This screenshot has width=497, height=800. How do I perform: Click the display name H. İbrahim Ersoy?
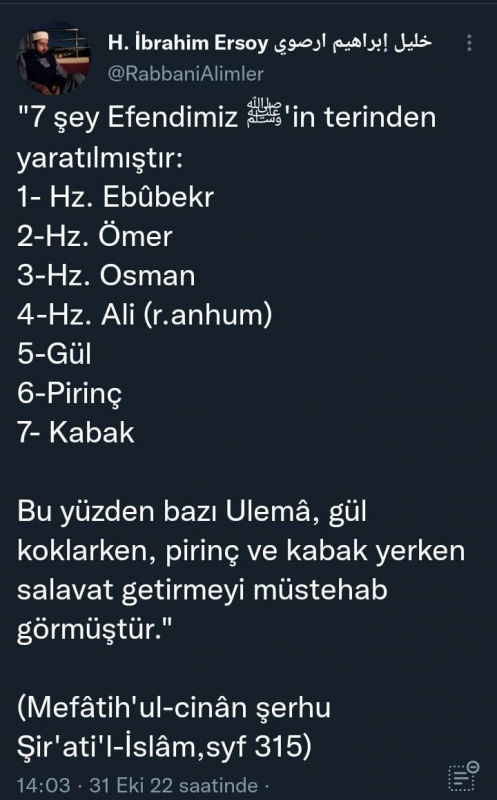(188, 43)
